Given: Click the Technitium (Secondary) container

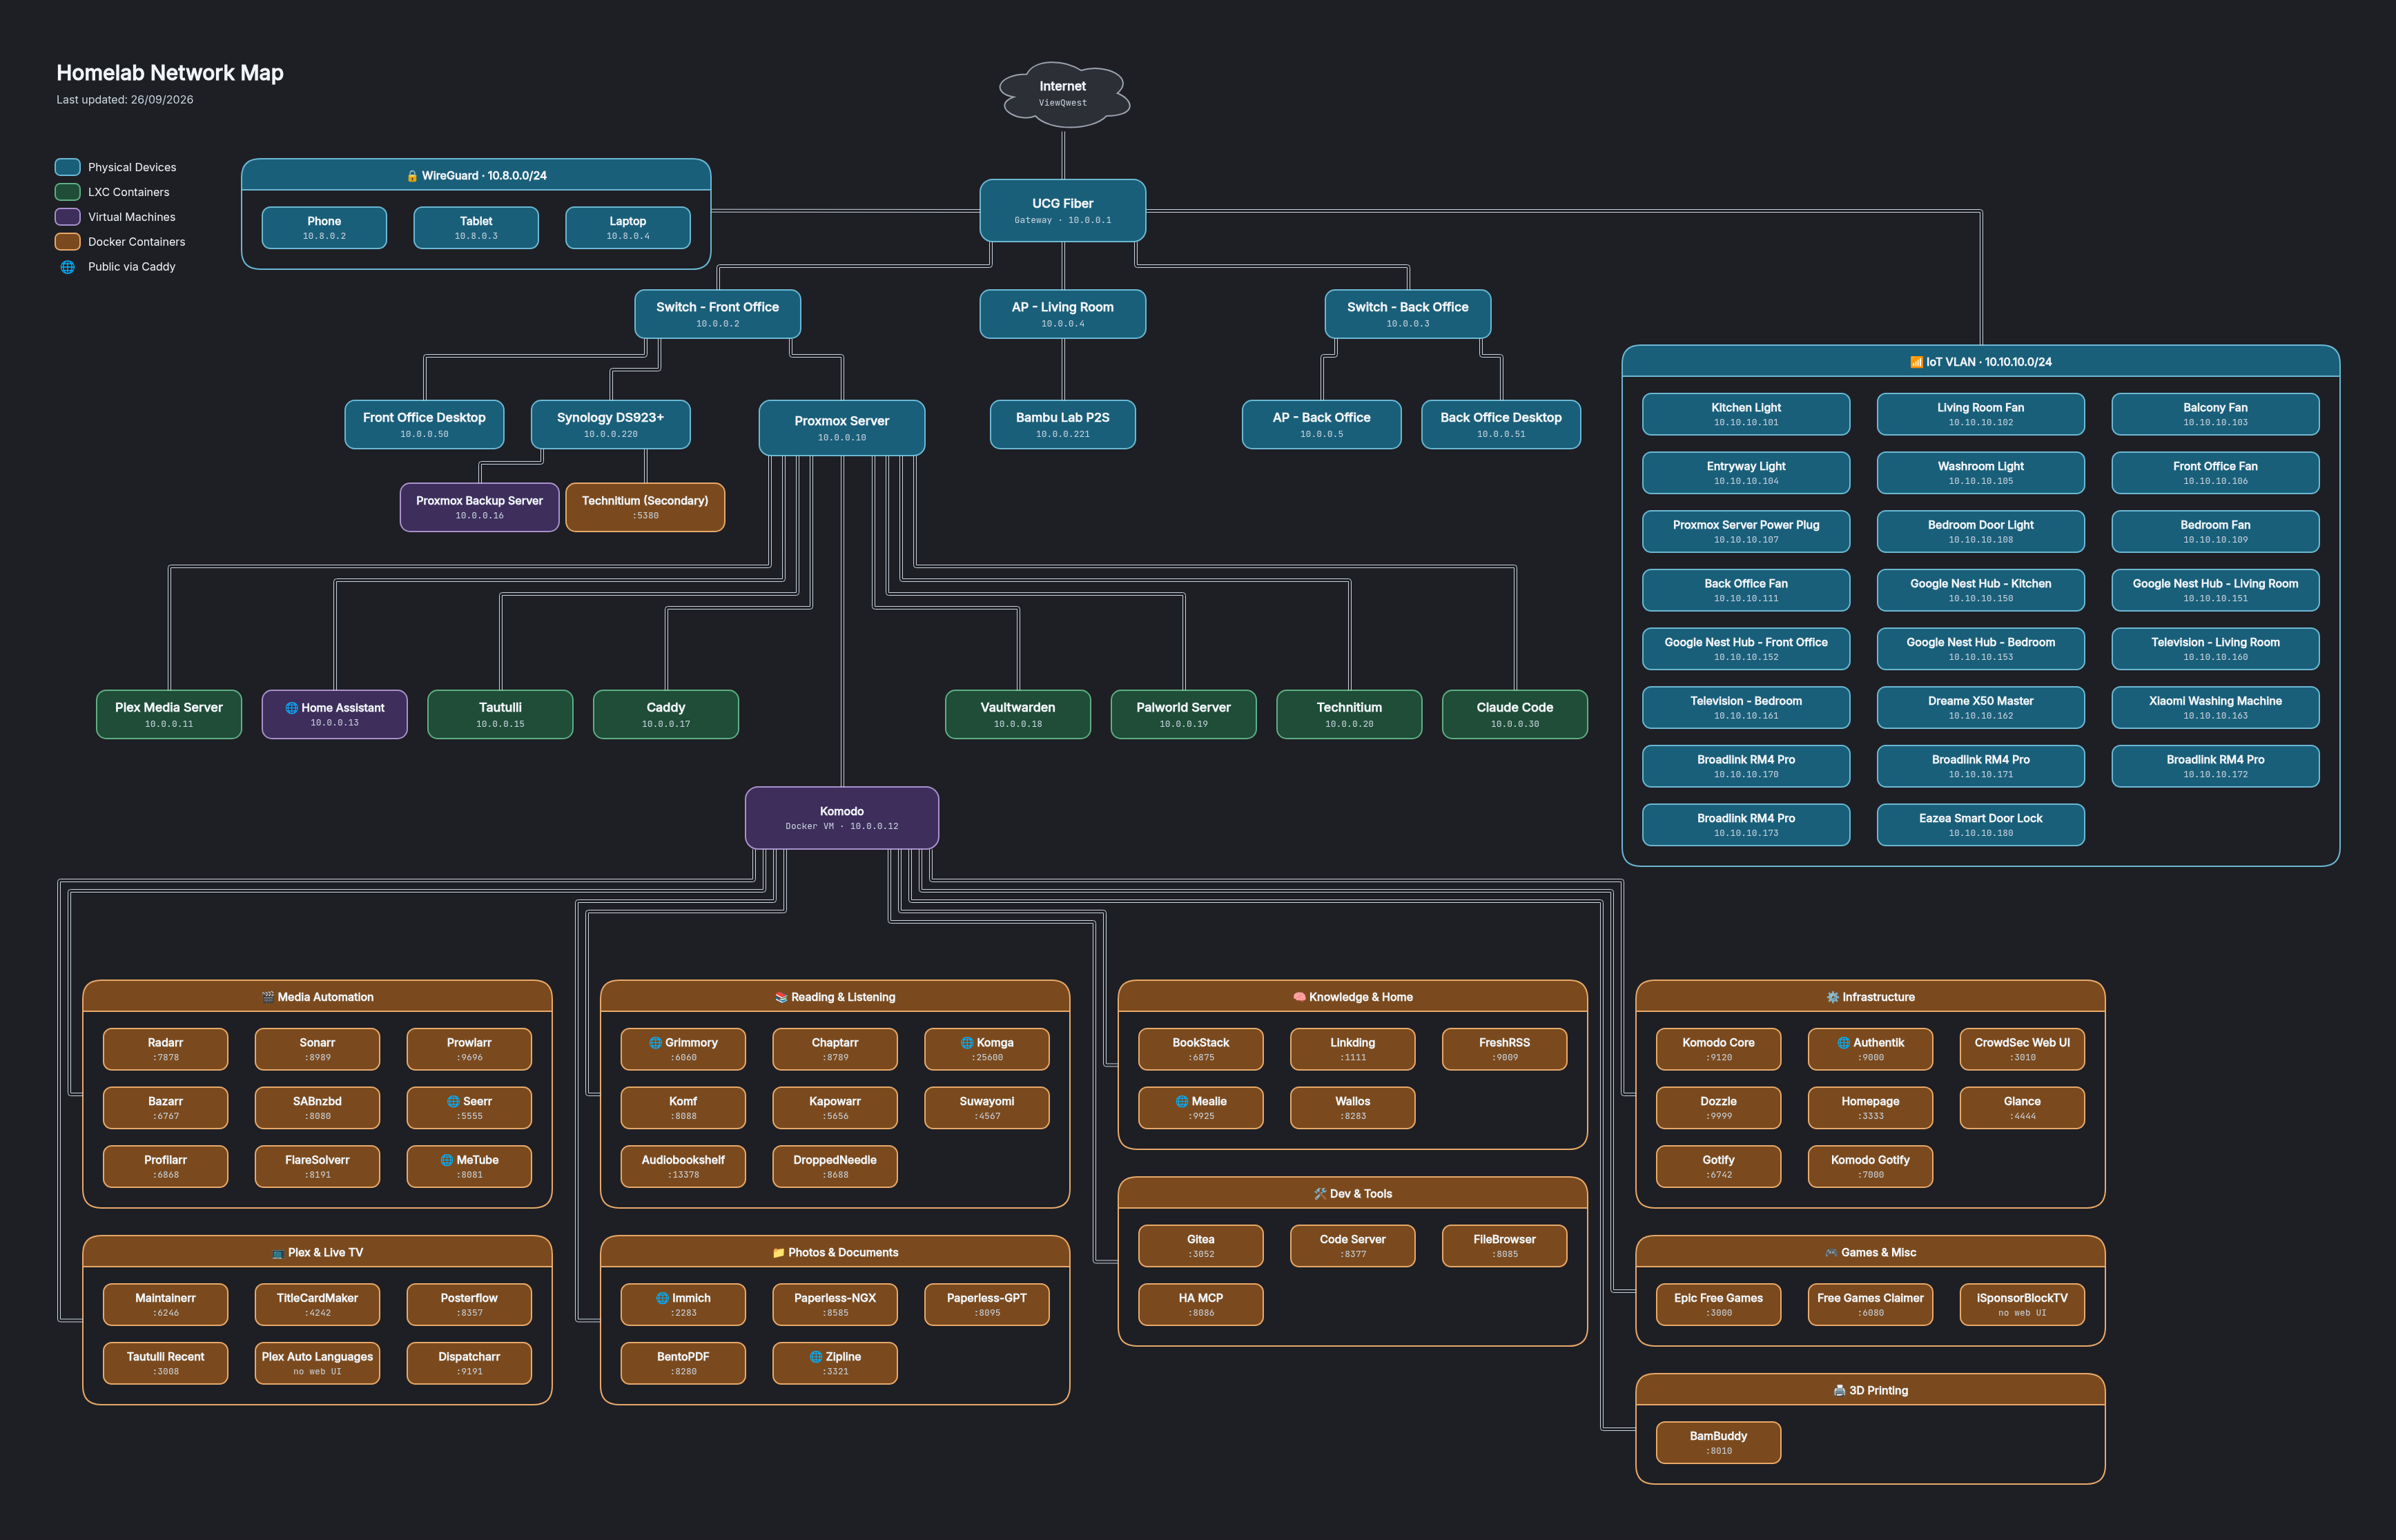Looking at the screenshot, I should pos(645,508).
